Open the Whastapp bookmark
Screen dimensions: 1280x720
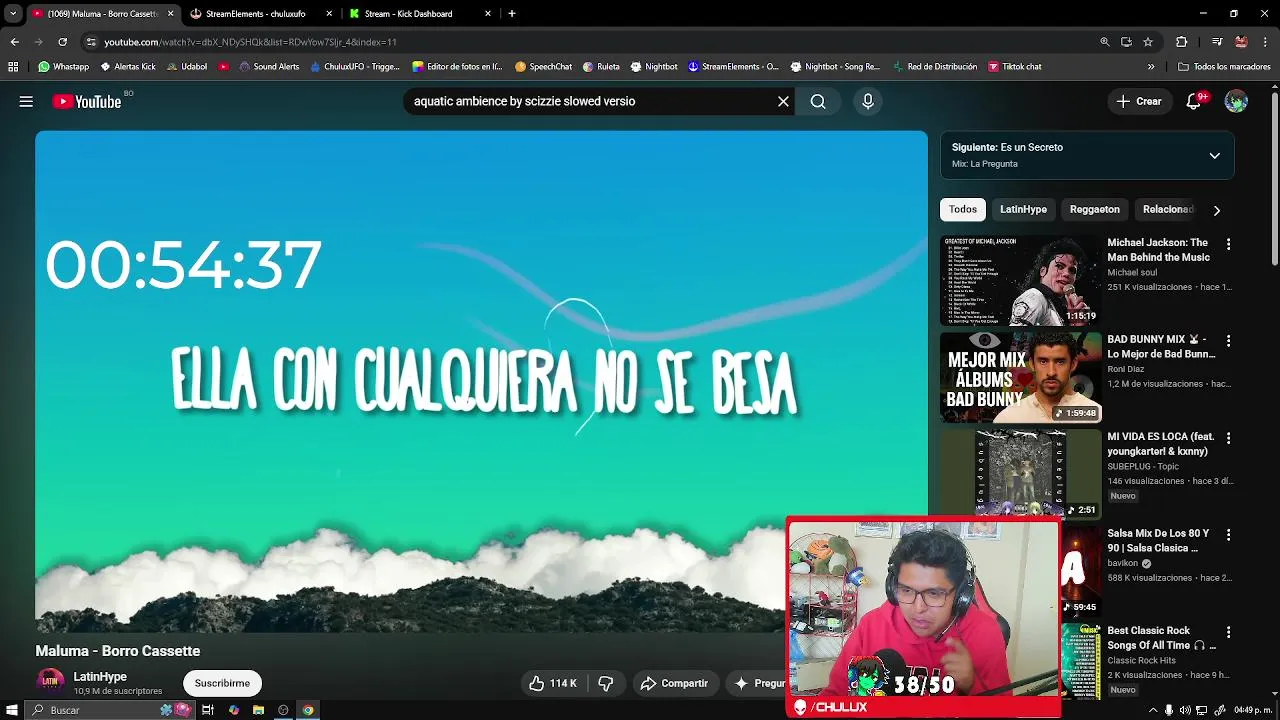coord(63,67)
